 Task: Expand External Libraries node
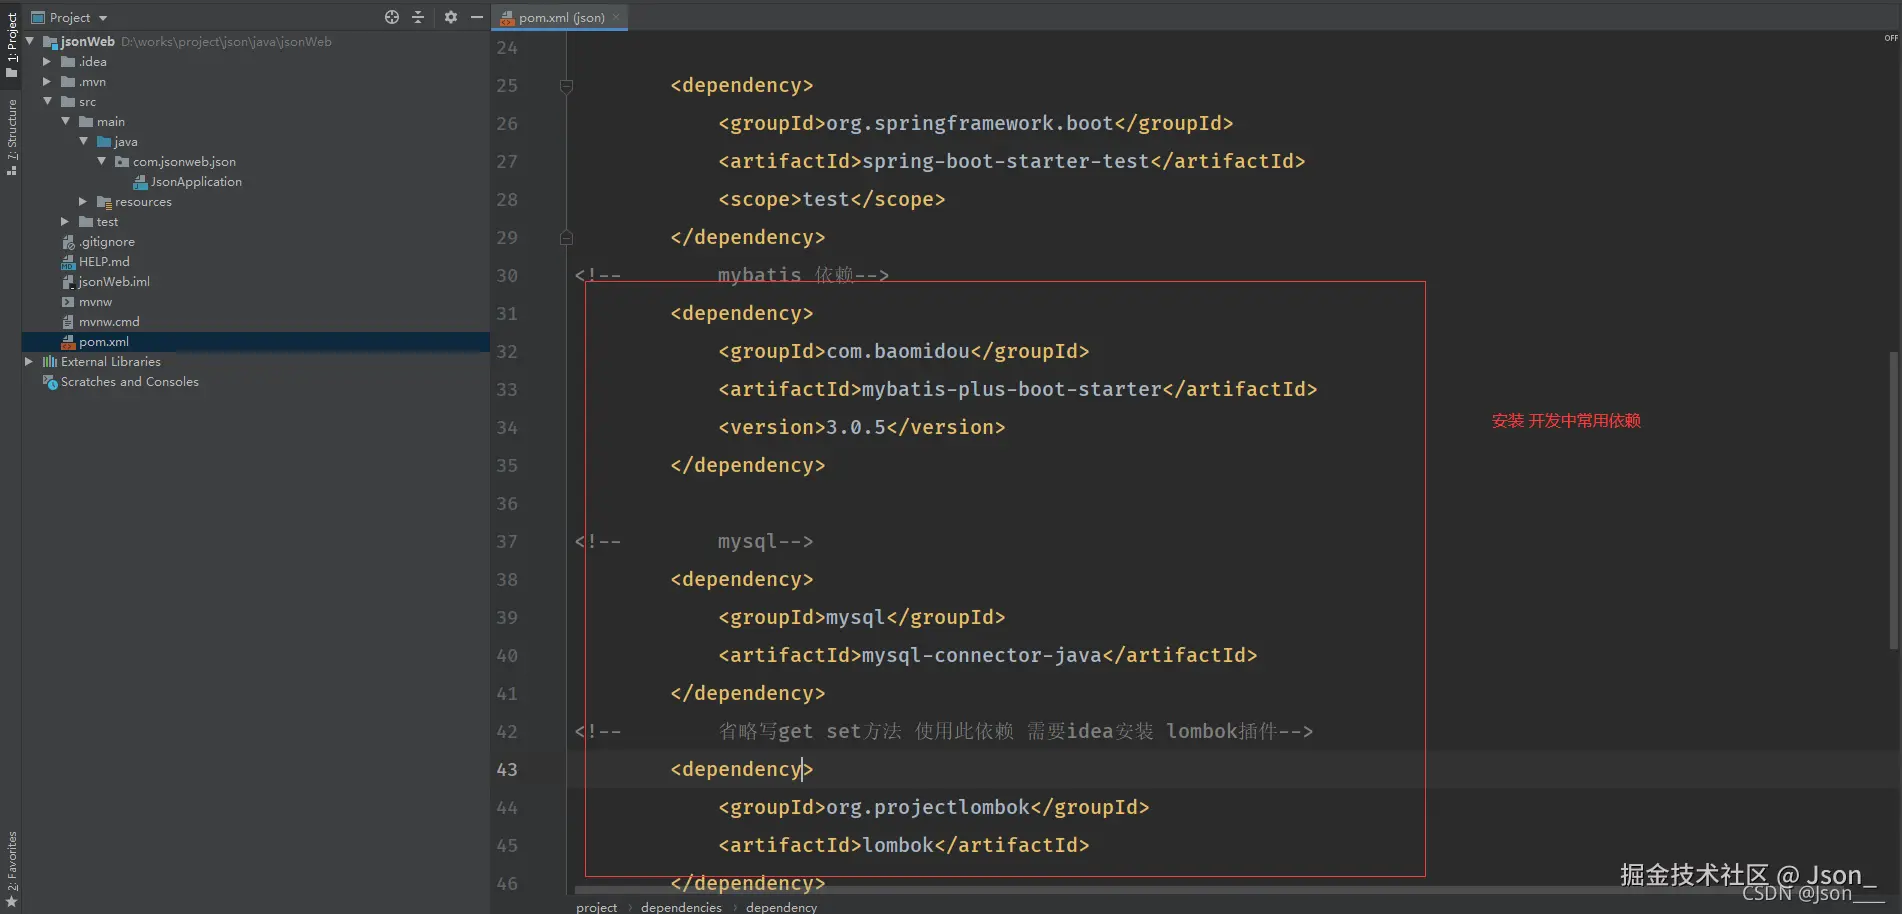(x=29, y=361)
